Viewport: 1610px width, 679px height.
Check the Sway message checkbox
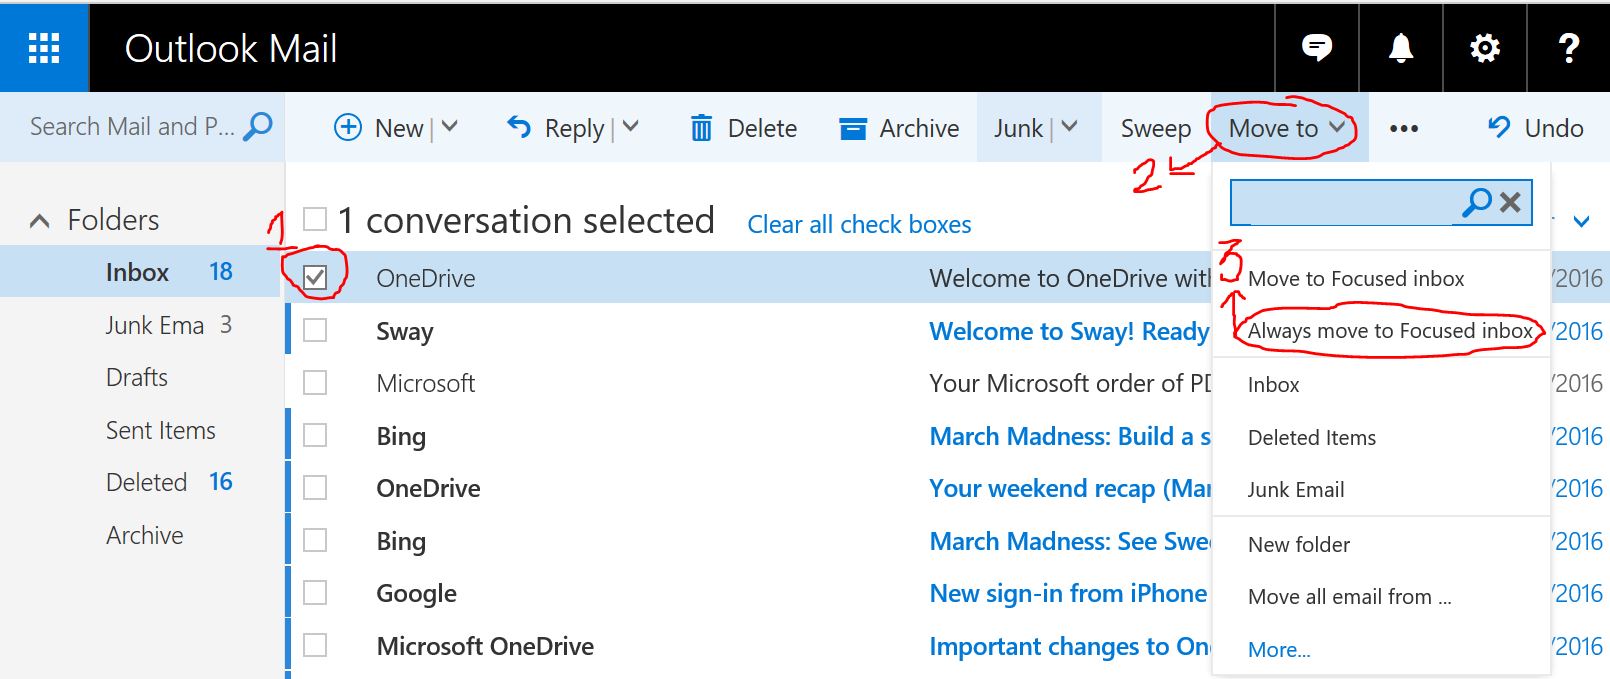pos(315,330)
